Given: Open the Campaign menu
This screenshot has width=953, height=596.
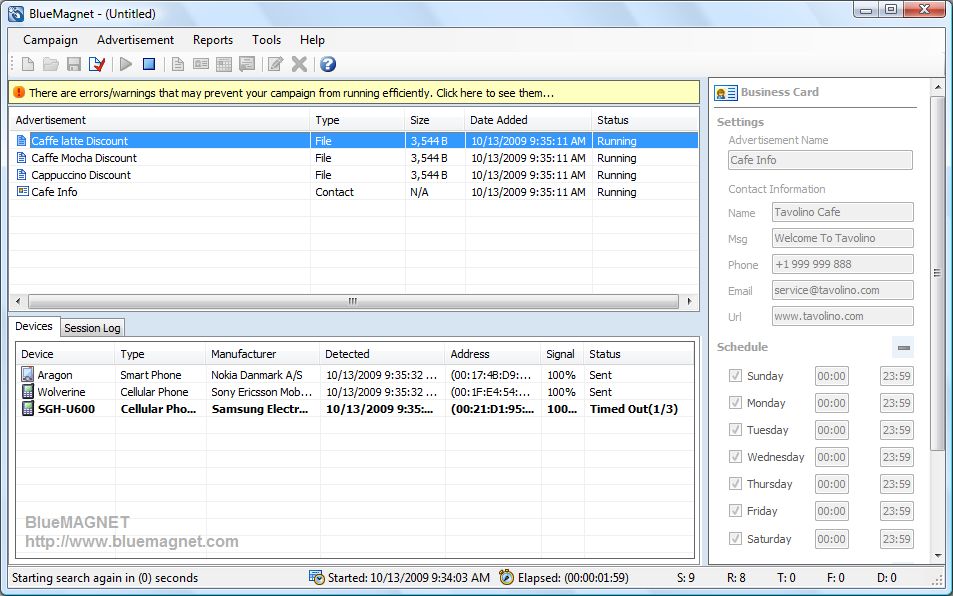Looking at the screenshot, I should [x=50, y=40].
